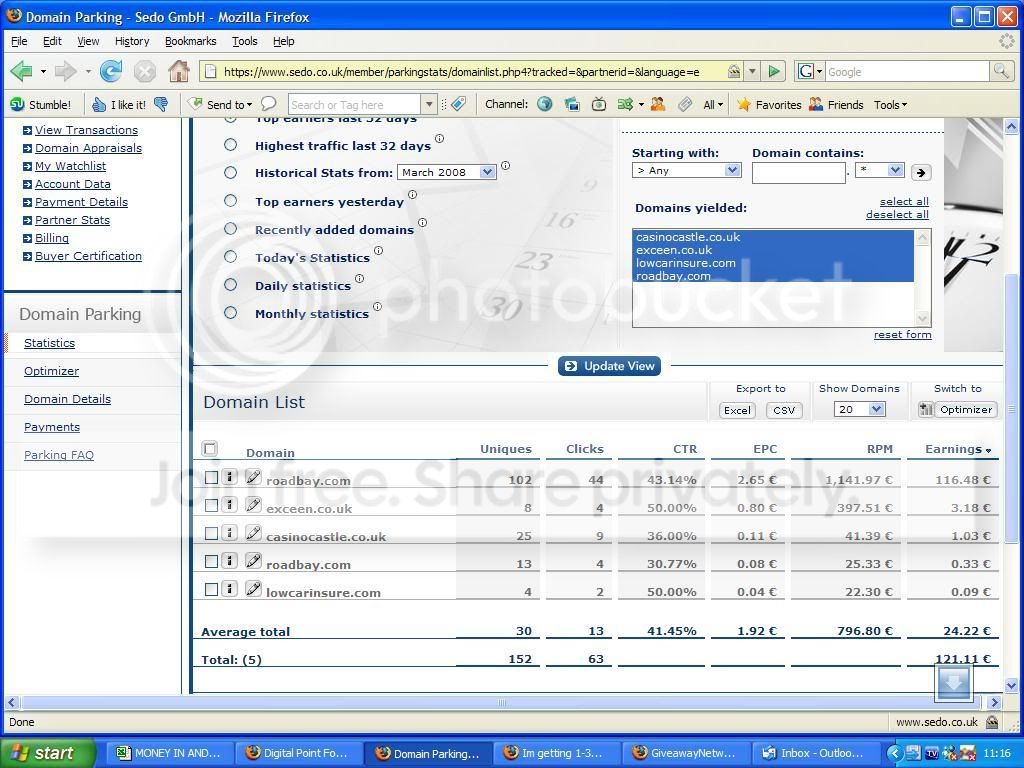Open the File menu
This screenshot has width=1024, height=768.
[x=19, y=41]
